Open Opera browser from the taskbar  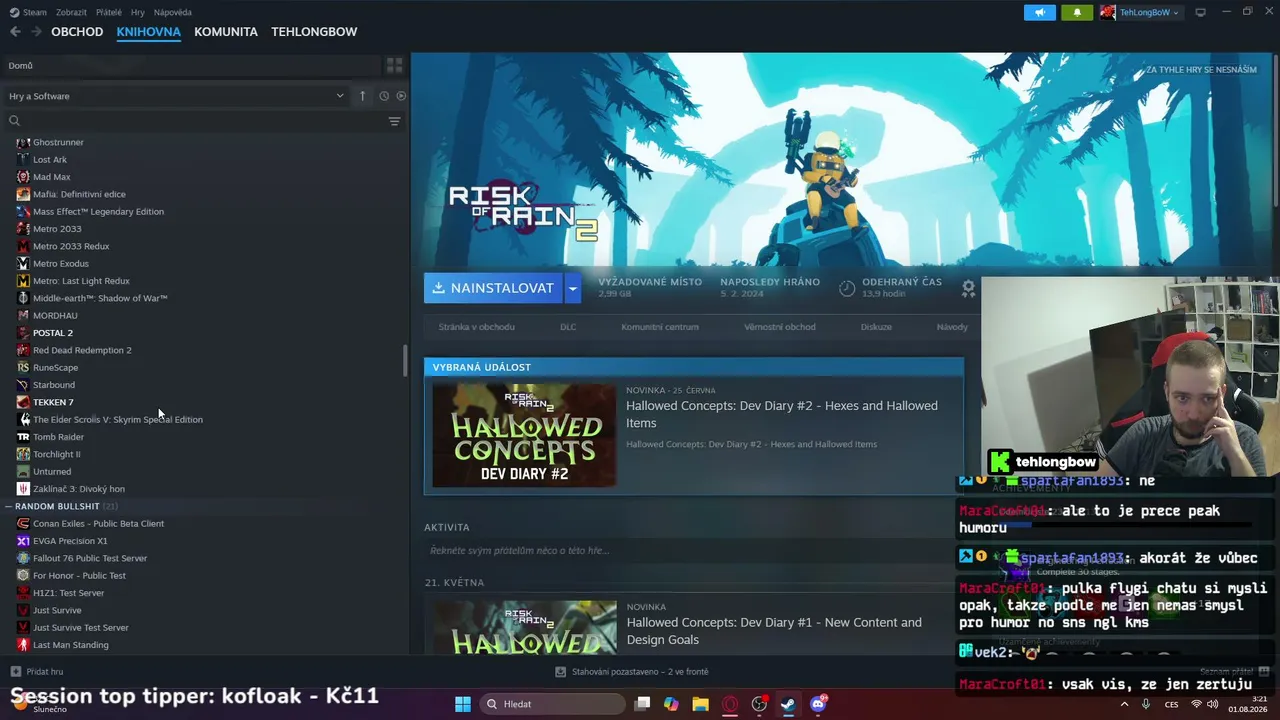[x=730, y=704]
